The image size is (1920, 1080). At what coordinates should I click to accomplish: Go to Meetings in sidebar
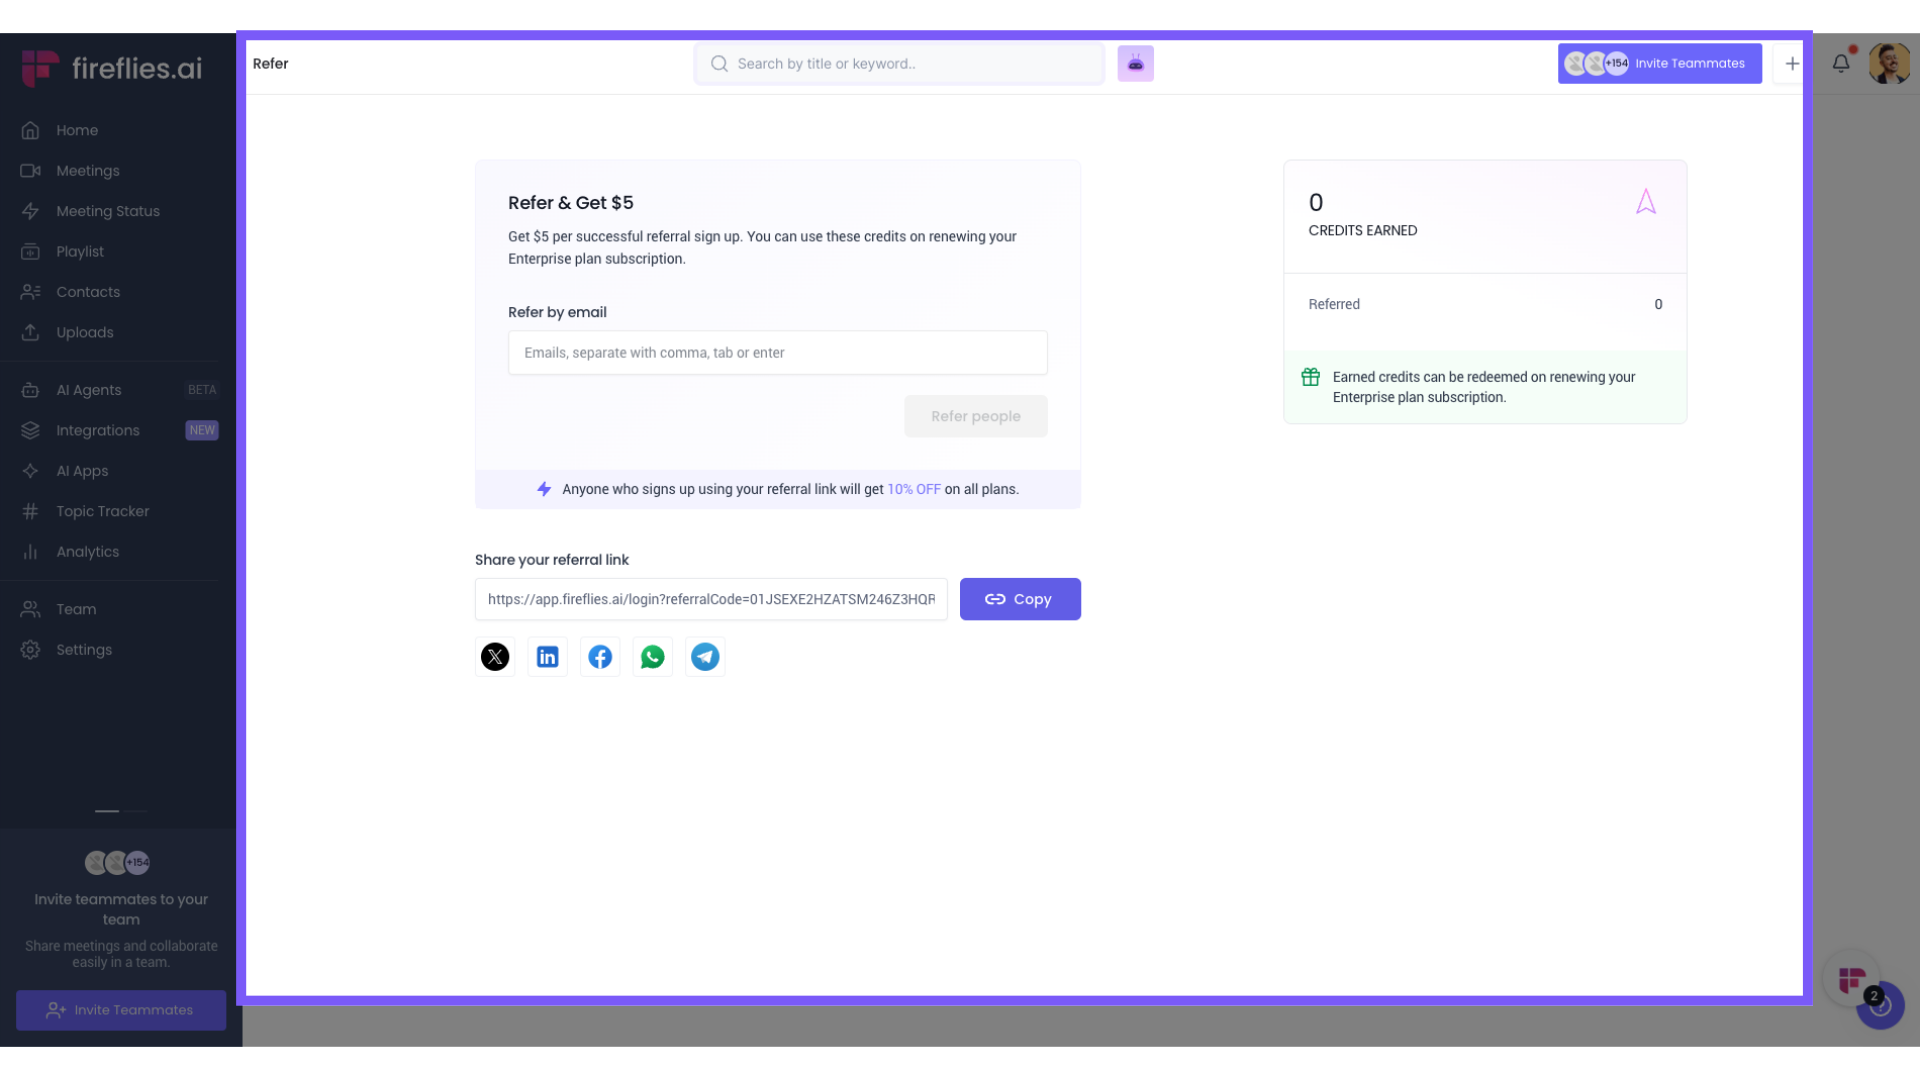point(88,171)
